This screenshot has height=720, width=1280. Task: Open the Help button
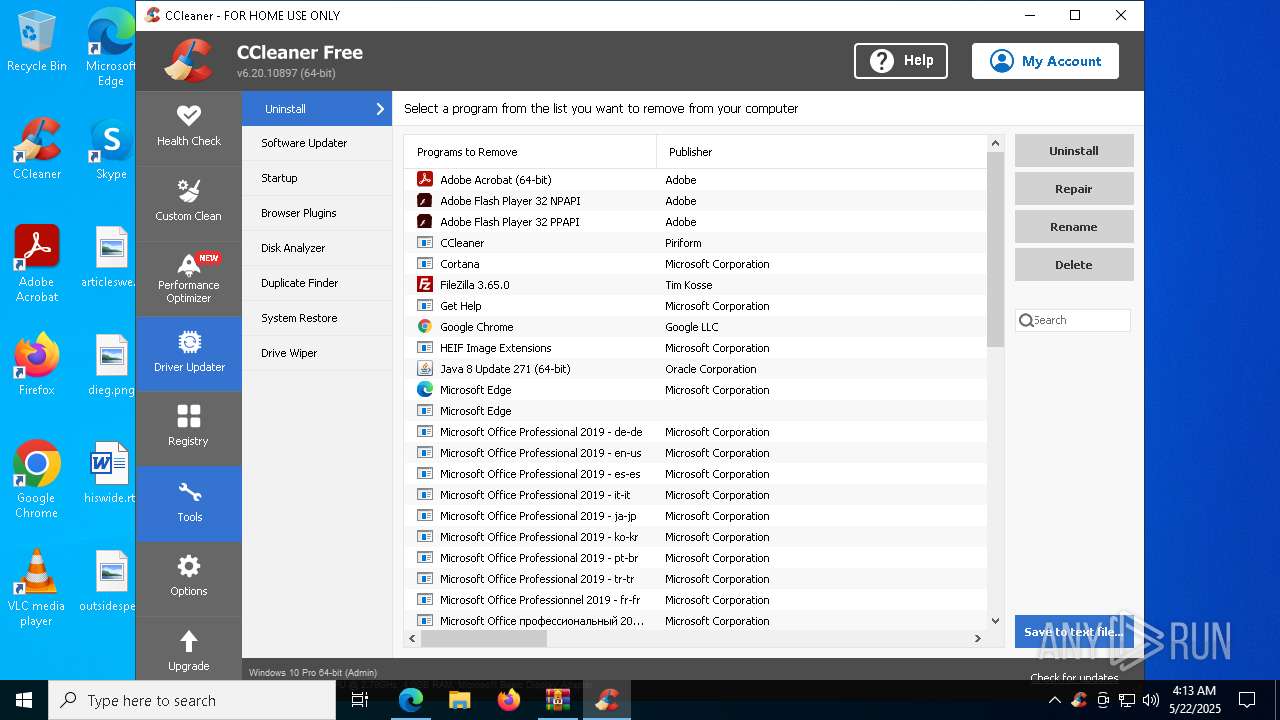pyautogui.click(x=901, y=61)
